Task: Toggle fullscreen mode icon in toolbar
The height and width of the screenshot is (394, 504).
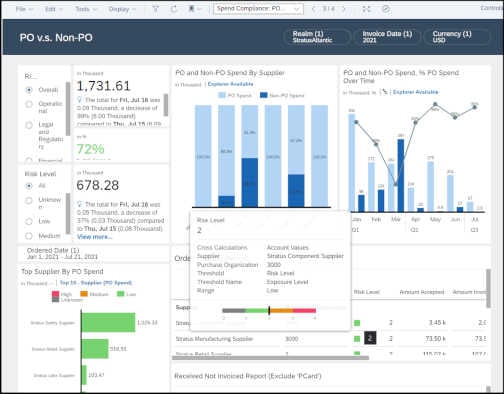Action: click(x=367, y=9)
